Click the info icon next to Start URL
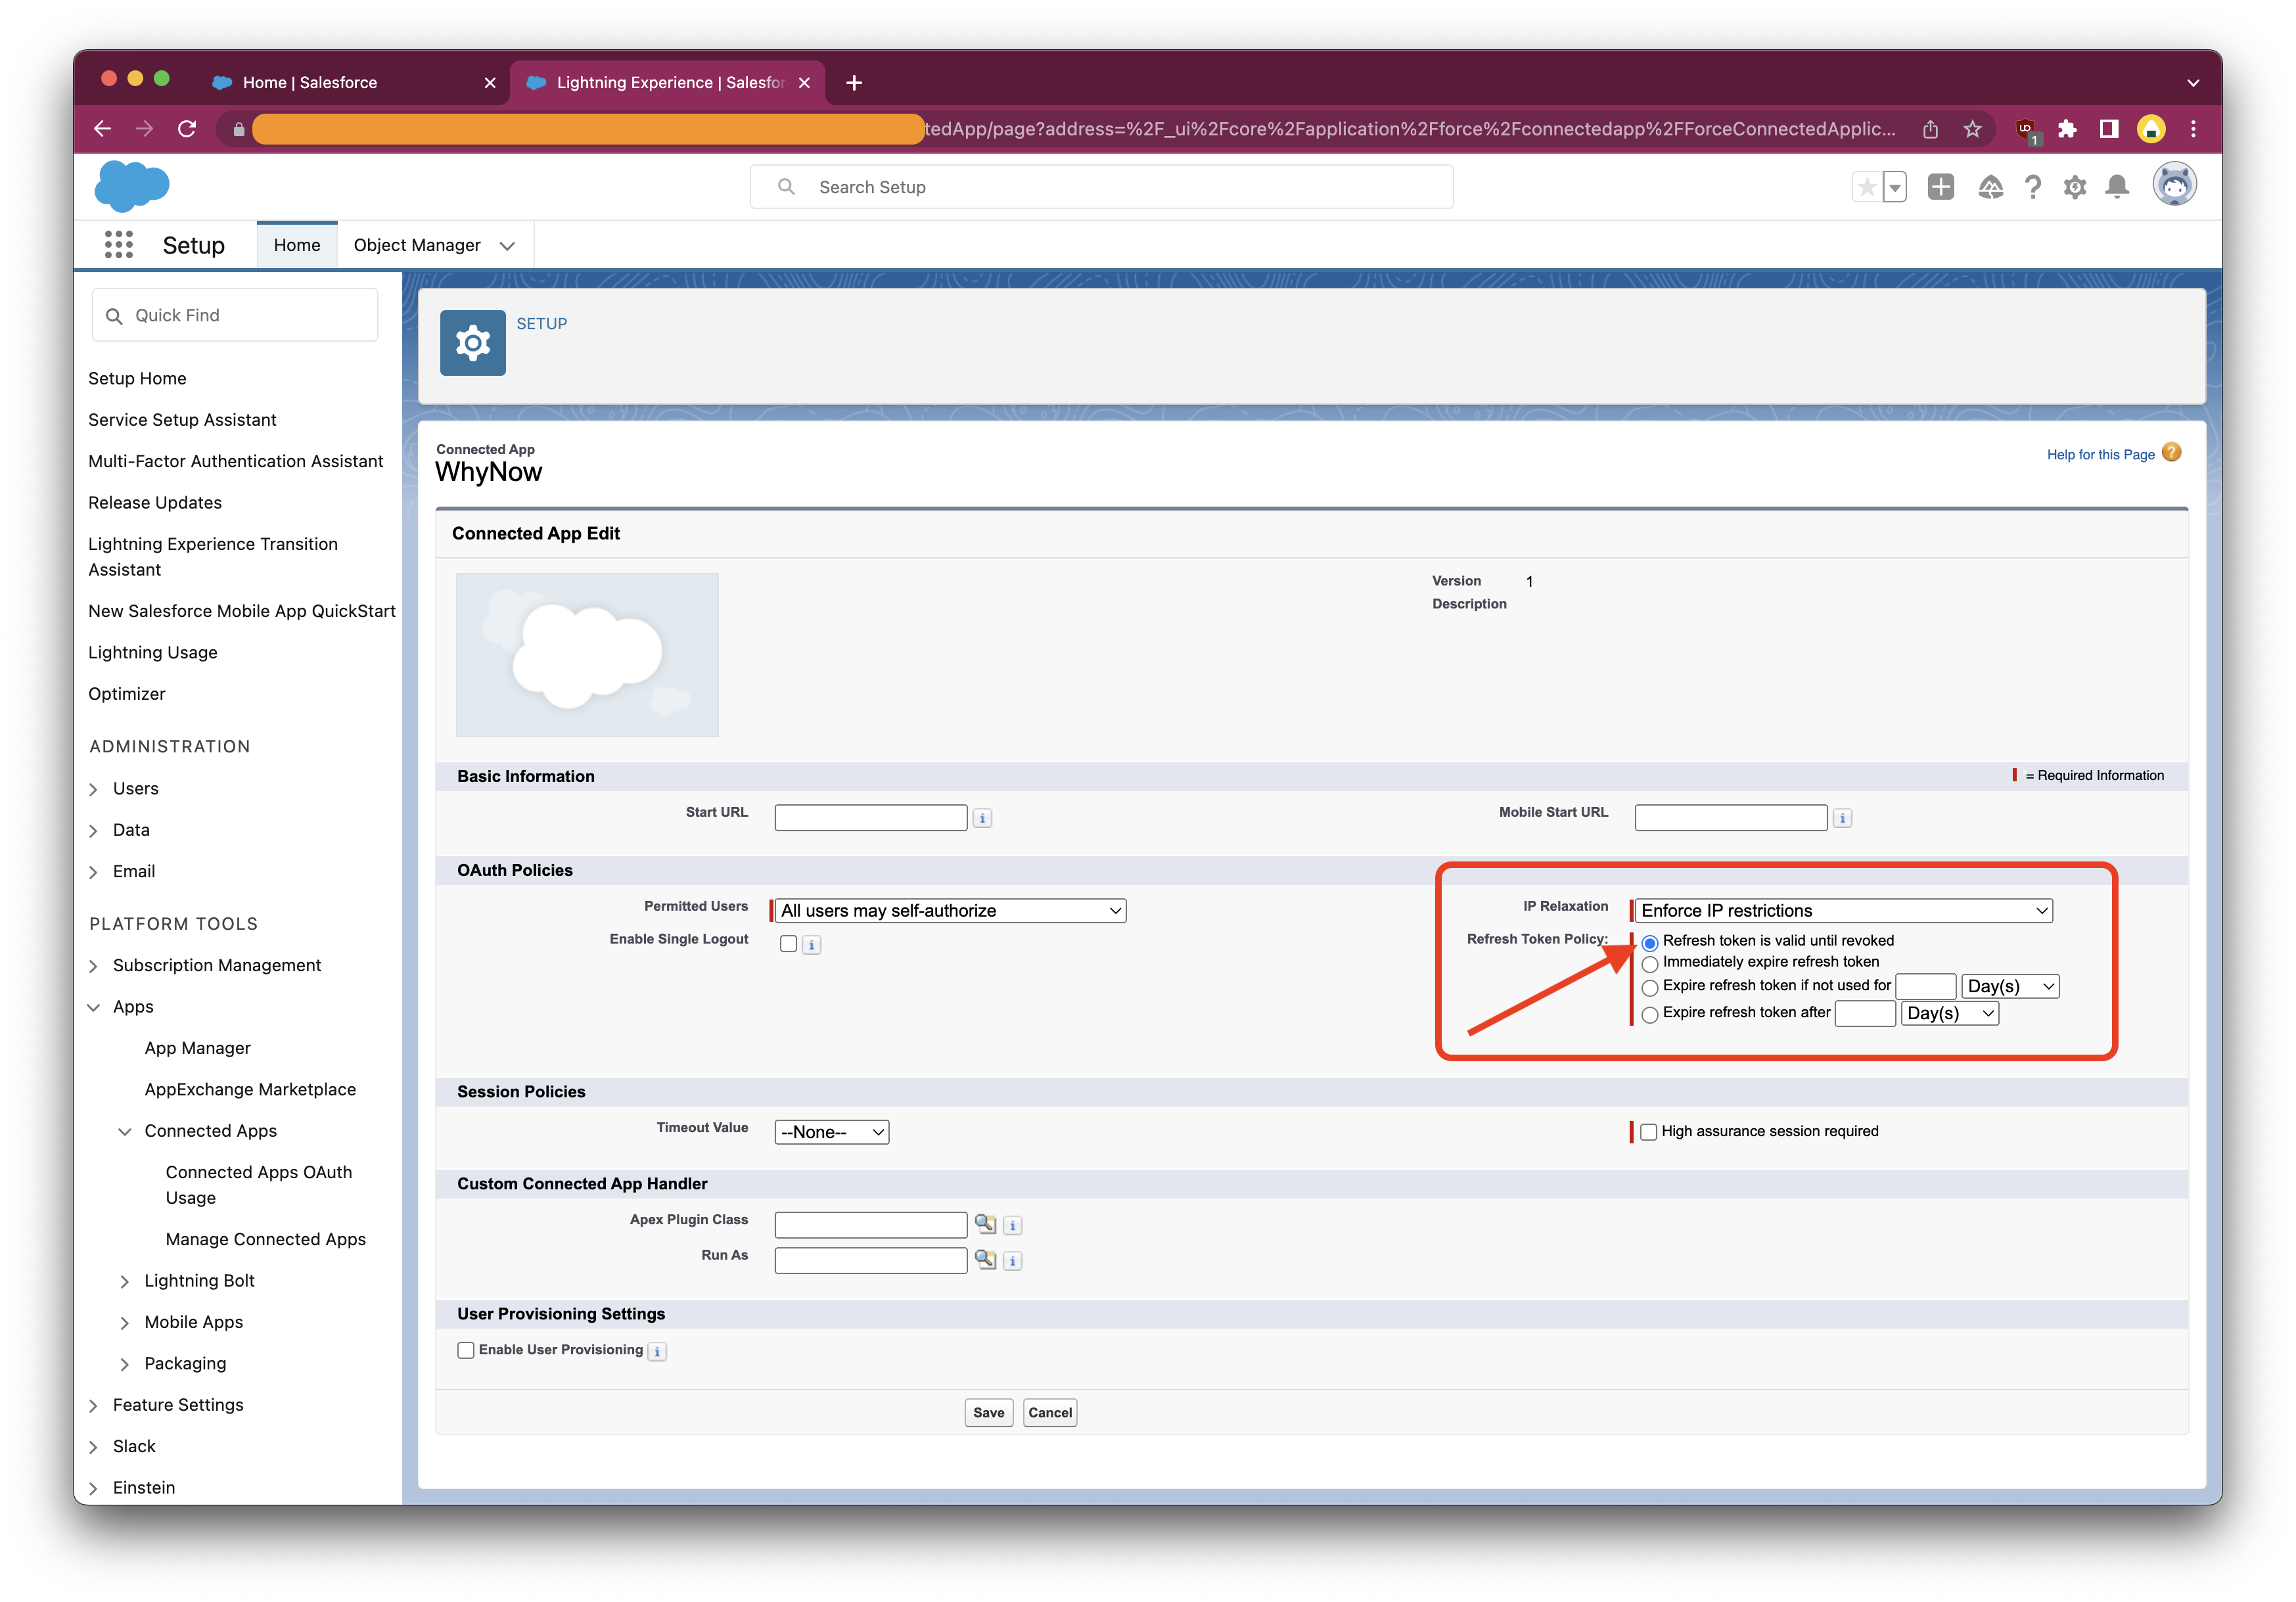The width and height of the screenshot is (2296, 1602). 983,819
